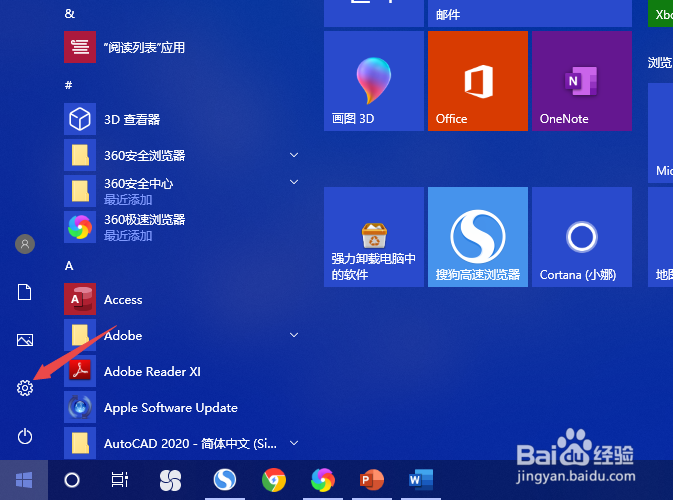Viewport: 673px width, 500px height.
Task: Launch Apple Software Update
Action: point(181,407)
